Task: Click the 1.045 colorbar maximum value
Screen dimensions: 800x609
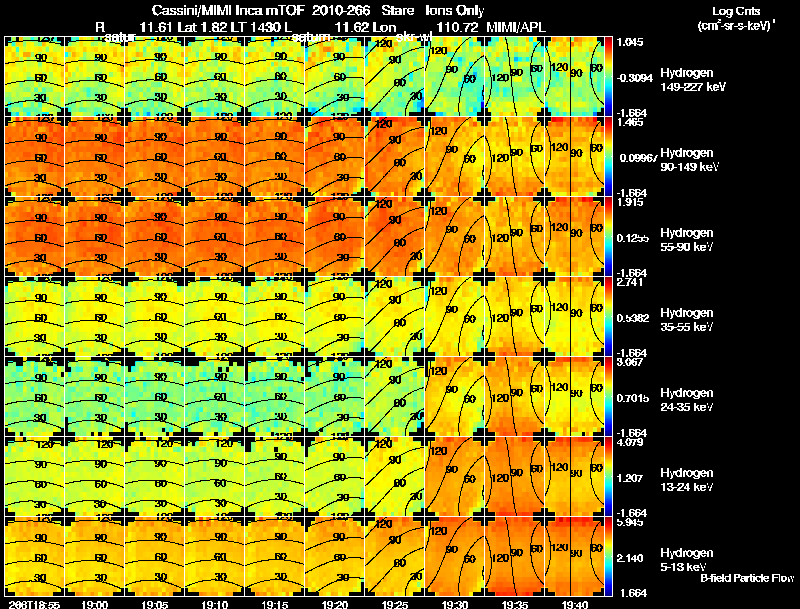Action: click(630, 42)
